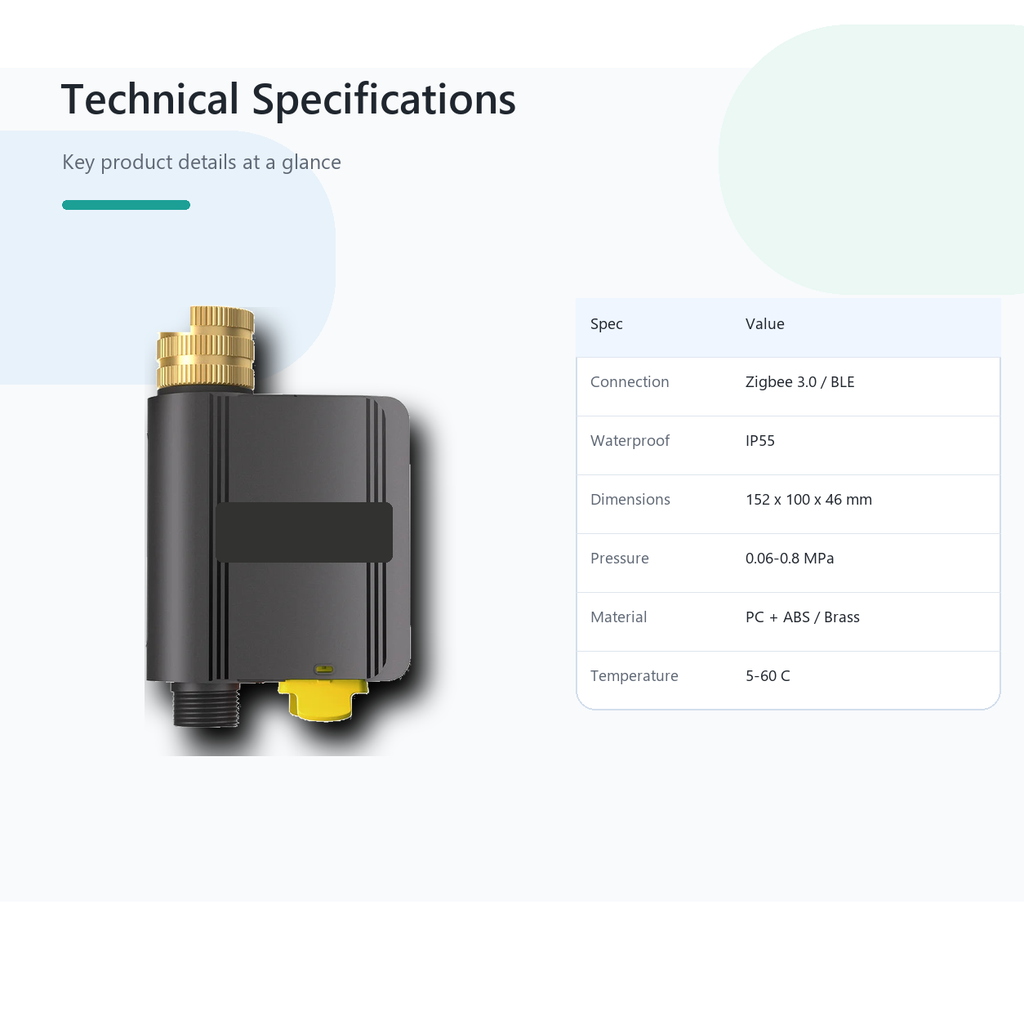
Task: Select the '0.06-0.8 MPa' value
Action: tap(790, 558)
